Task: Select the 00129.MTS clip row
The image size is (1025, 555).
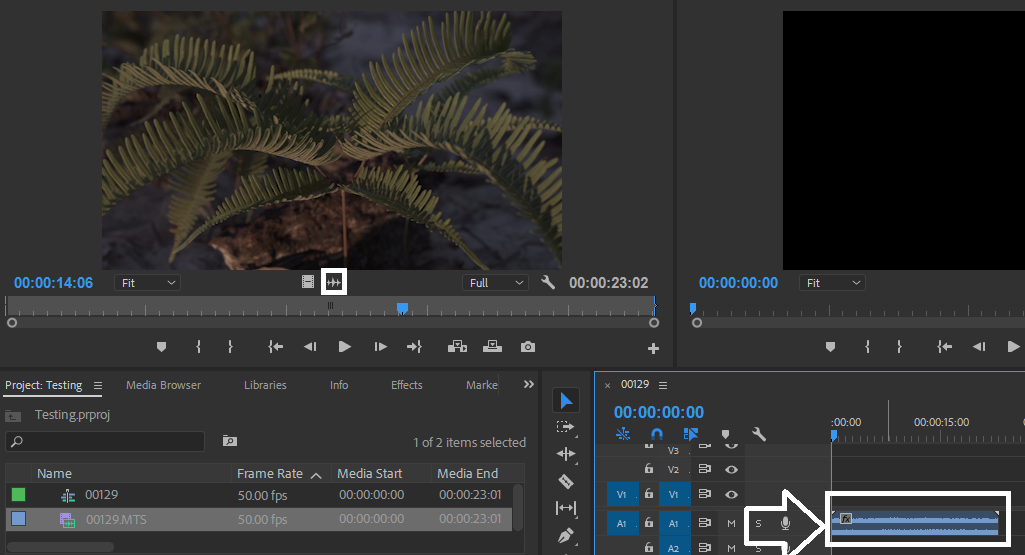Action: tap(260, 520)
